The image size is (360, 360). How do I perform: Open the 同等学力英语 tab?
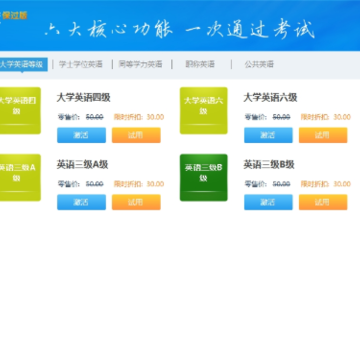[140, 64]
